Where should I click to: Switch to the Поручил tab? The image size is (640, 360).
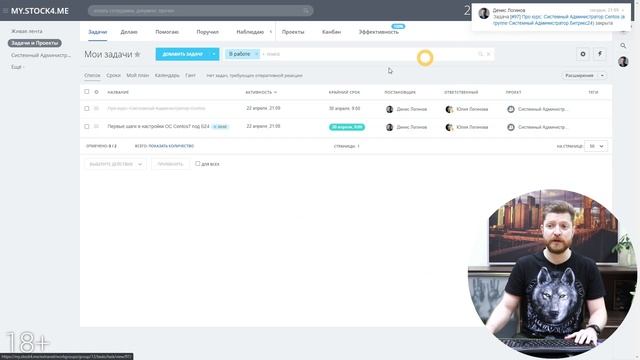(x=207, y=32)
